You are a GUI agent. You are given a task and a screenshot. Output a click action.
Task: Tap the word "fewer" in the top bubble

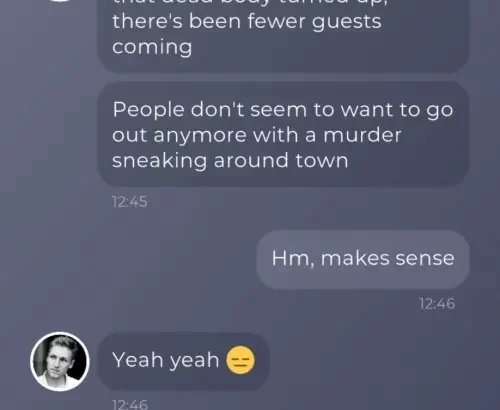click(275, 22)
